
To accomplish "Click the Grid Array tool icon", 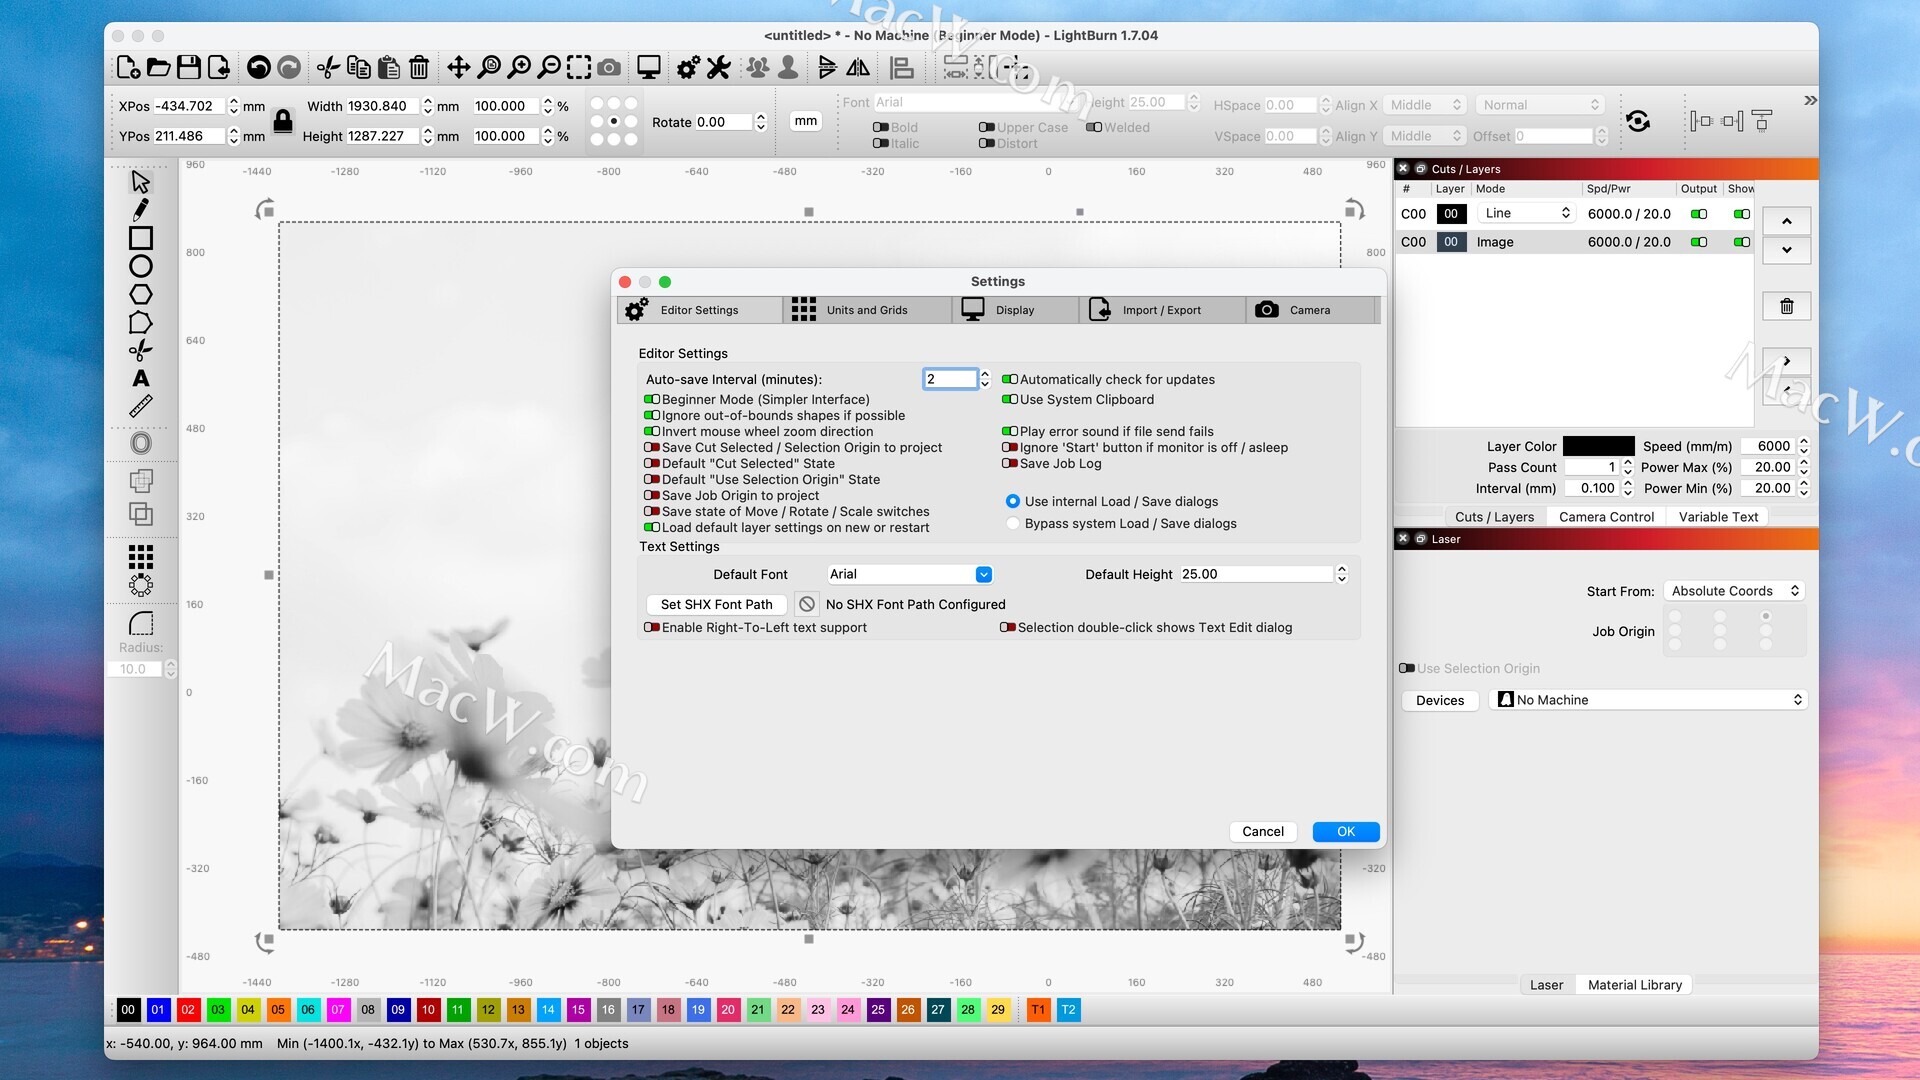I will [x=141, y=556].
